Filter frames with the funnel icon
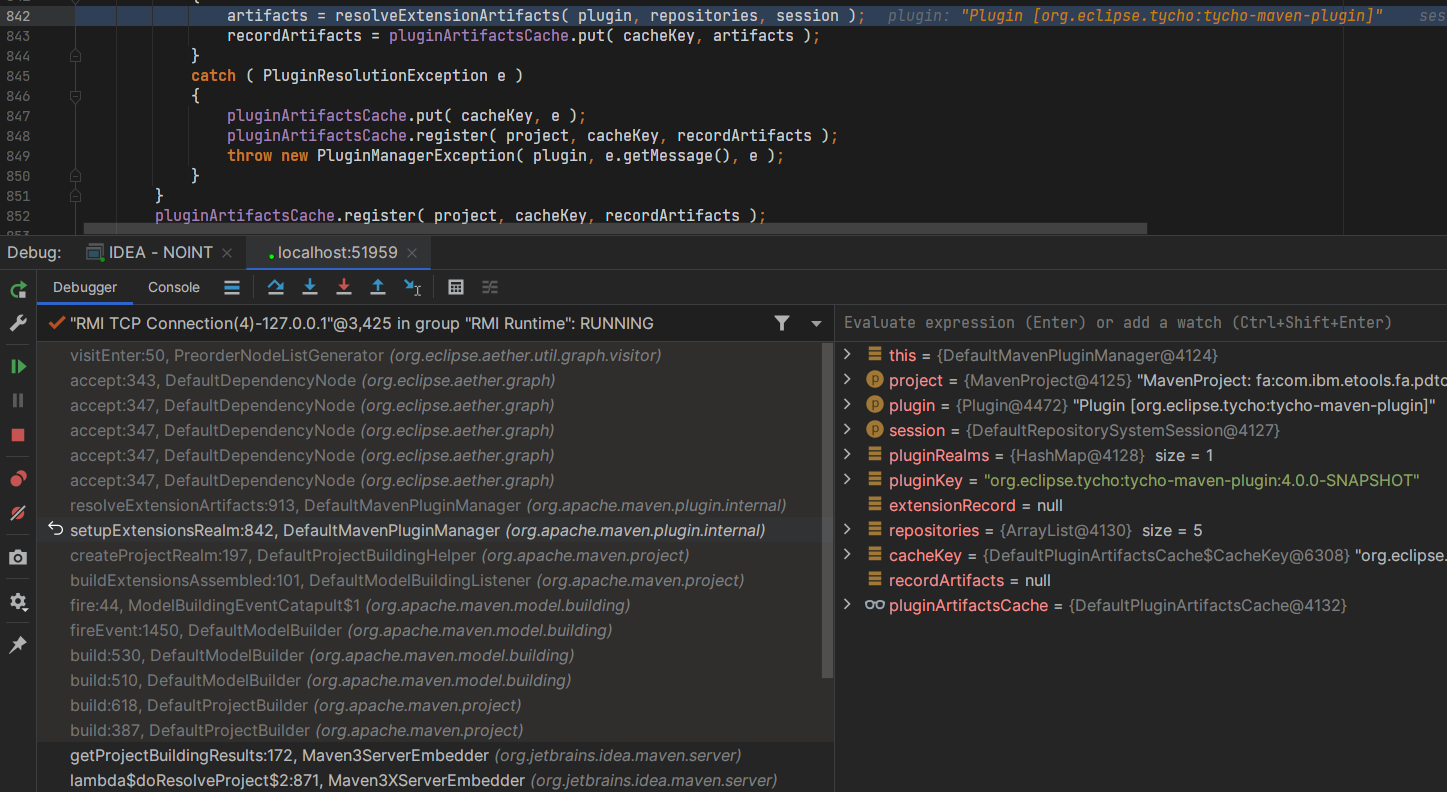 (782, 323)
